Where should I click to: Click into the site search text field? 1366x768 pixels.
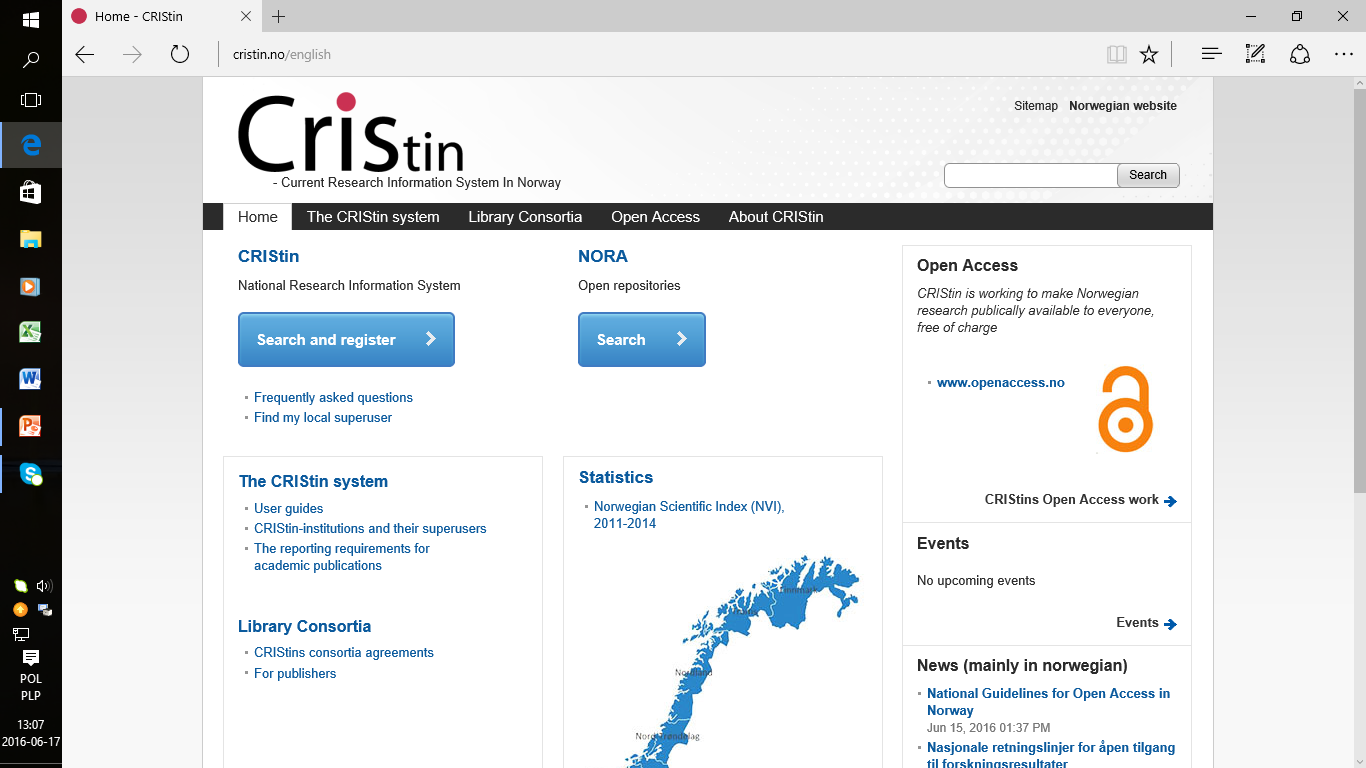(1031, 175)
